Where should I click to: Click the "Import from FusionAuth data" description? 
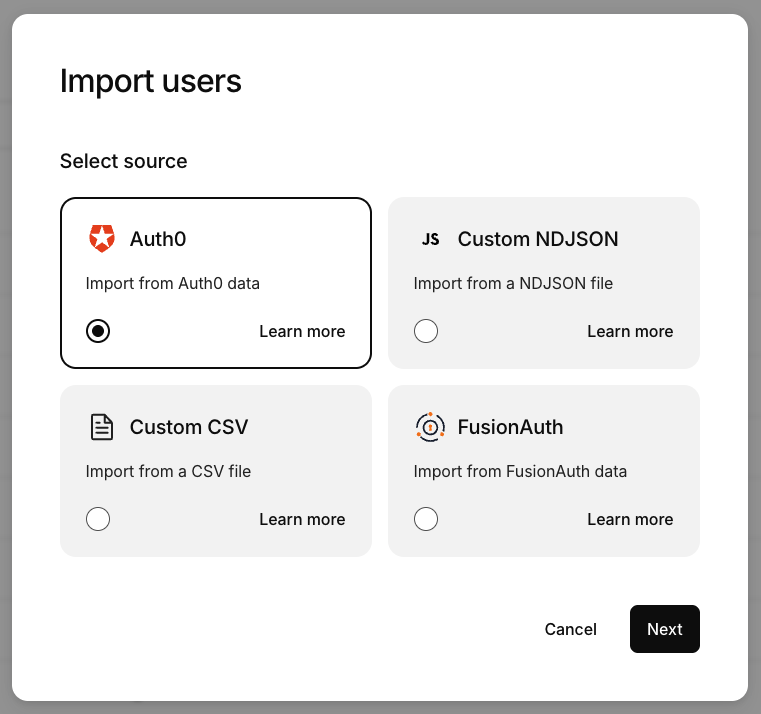tap(520, 471)
